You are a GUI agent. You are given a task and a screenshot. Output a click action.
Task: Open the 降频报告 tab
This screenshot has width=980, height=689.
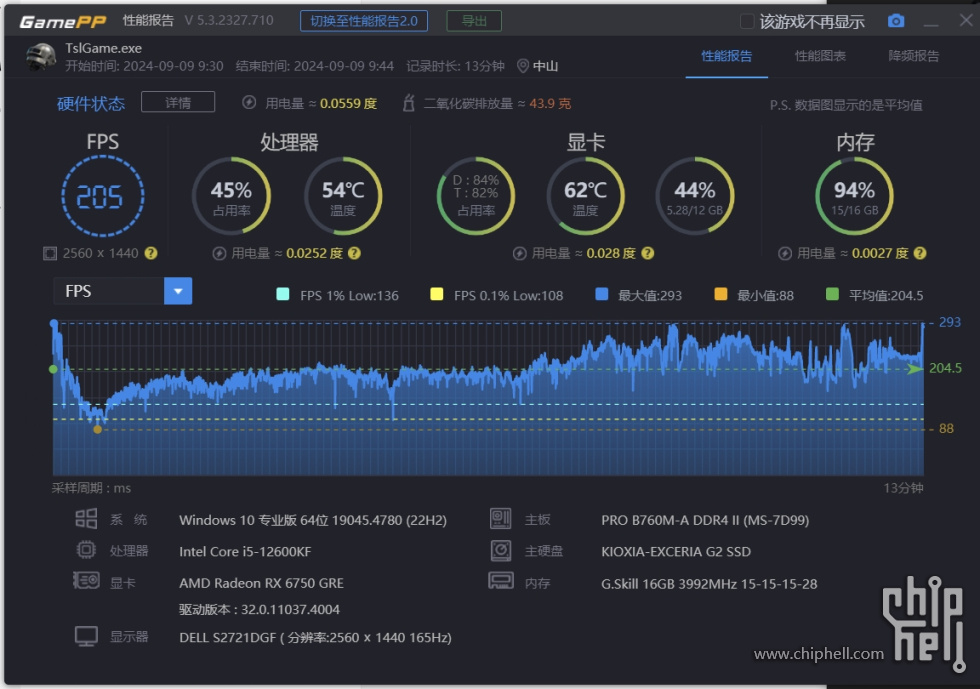point(914,56)
